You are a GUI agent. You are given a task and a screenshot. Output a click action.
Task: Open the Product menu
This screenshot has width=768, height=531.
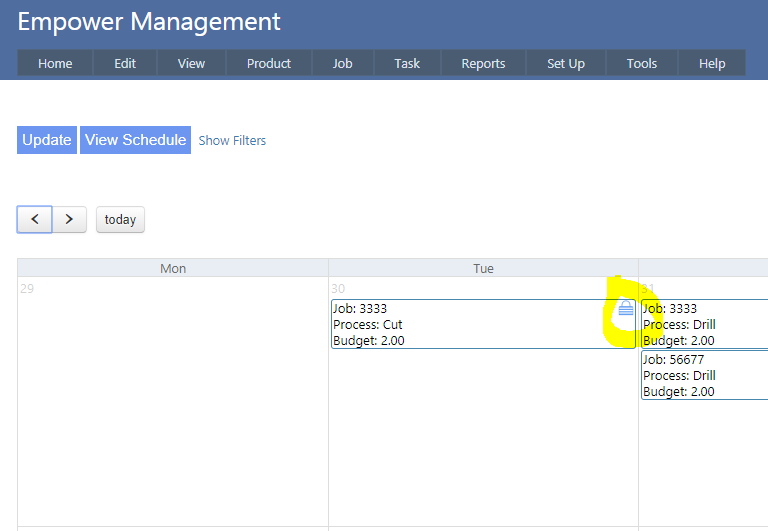point(269,63)
